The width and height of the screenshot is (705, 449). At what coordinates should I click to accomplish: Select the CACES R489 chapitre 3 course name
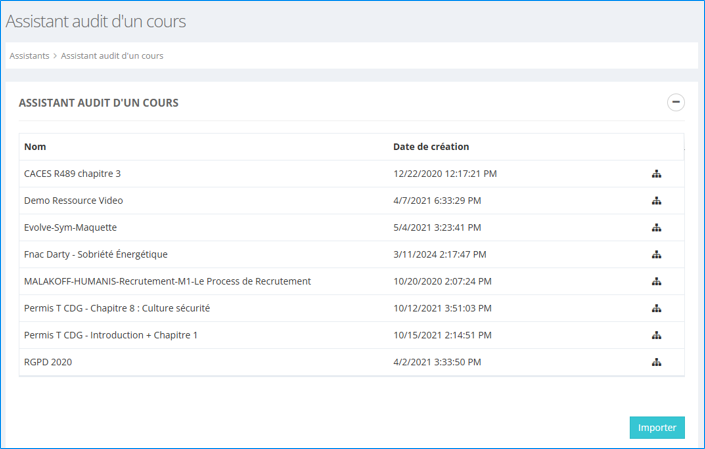(x=72, y=174)
